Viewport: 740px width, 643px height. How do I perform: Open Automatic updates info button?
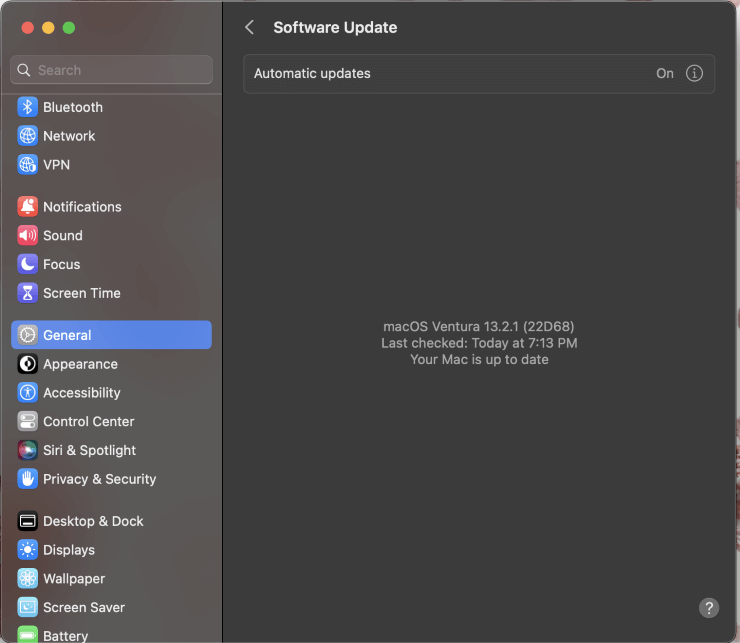(695, 74)
